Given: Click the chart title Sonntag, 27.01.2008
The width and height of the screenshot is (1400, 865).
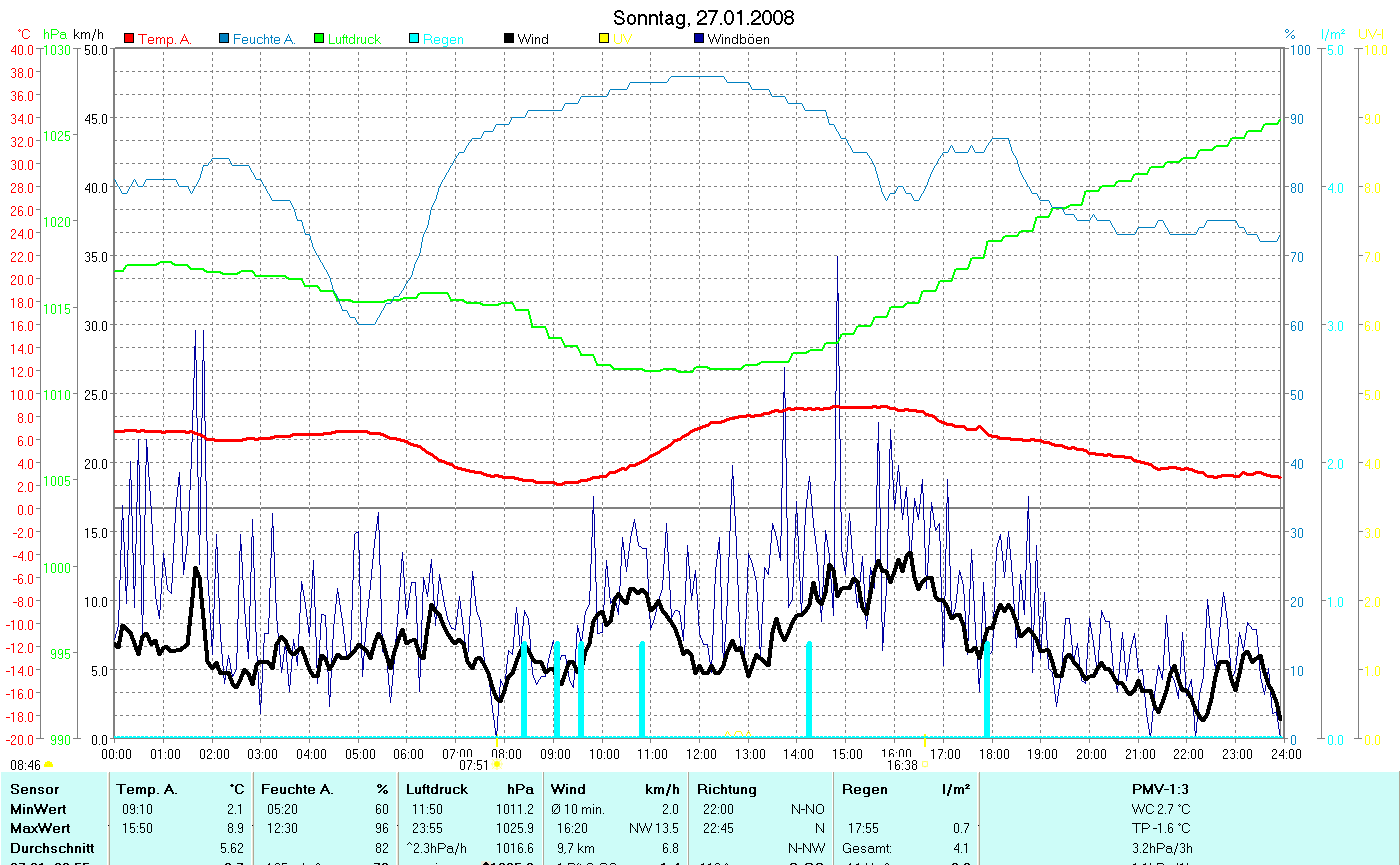Looking at the screenshot, I should 703,18.
